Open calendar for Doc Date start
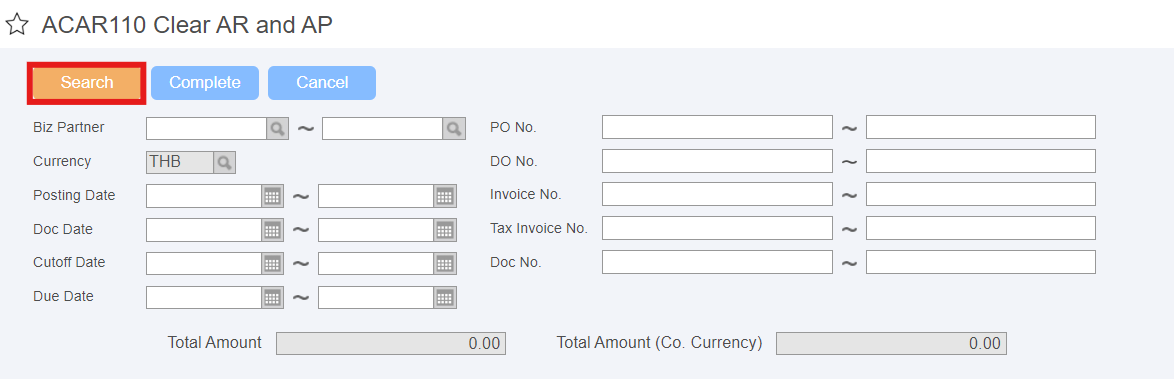 point(273,230)
